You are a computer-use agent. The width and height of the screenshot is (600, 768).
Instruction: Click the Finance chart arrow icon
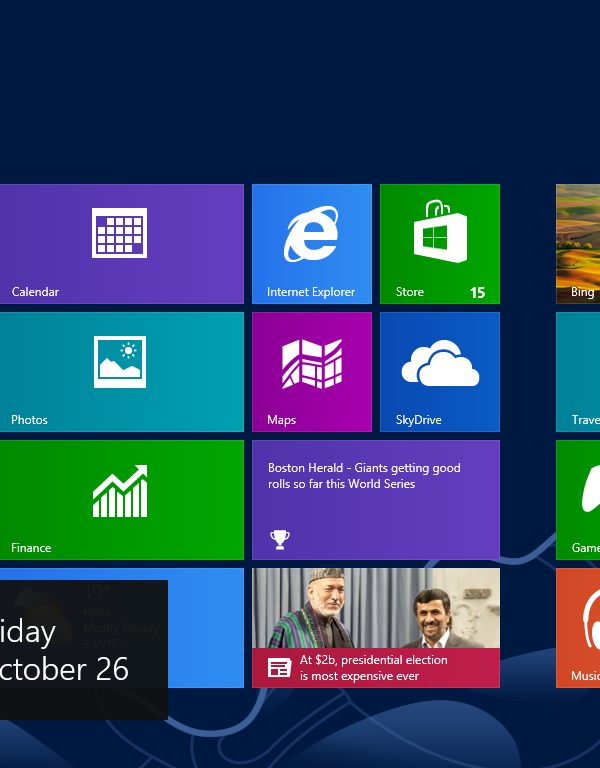[119, 491]
